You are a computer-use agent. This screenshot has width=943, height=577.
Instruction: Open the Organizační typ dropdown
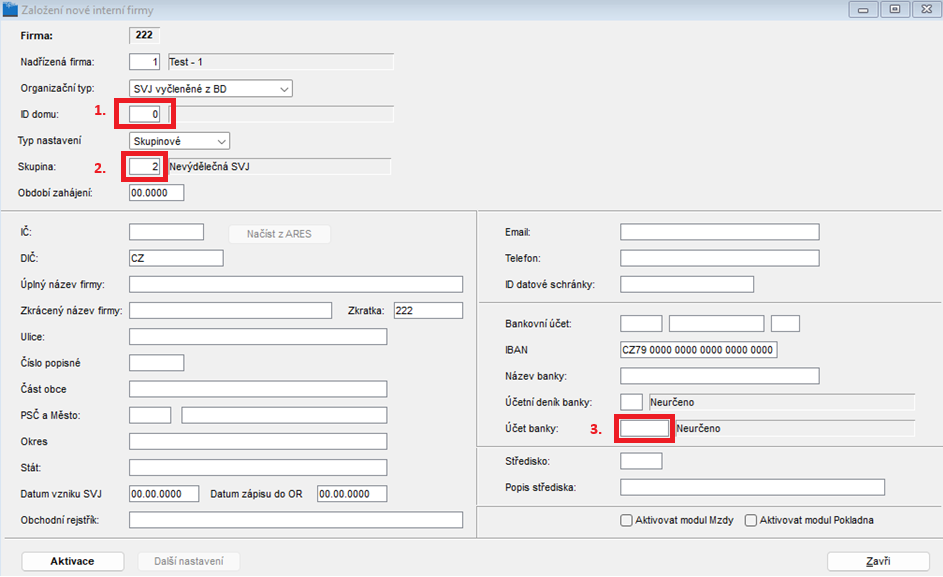click(x=210, y=88)
